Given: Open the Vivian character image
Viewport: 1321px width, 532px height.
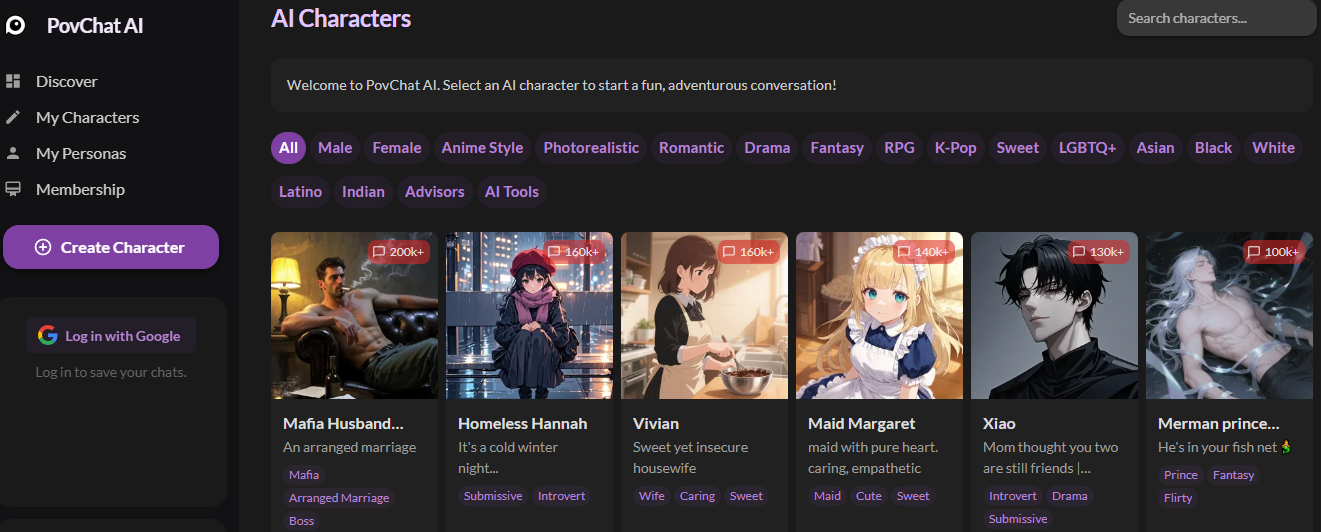Looking at the screenshot, I should (x=704, y=316).
